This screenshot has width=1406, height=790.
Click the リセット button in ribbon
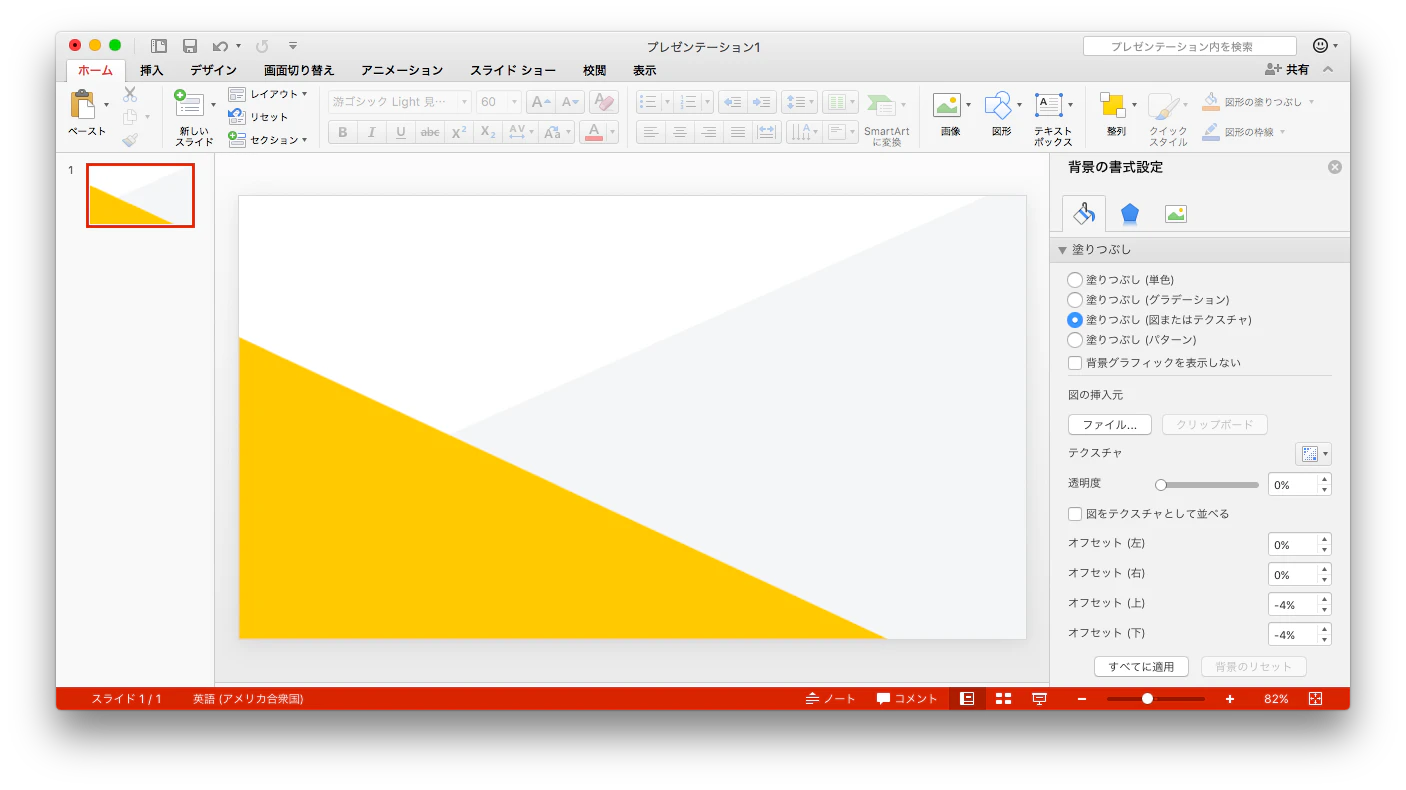point(258,117)
